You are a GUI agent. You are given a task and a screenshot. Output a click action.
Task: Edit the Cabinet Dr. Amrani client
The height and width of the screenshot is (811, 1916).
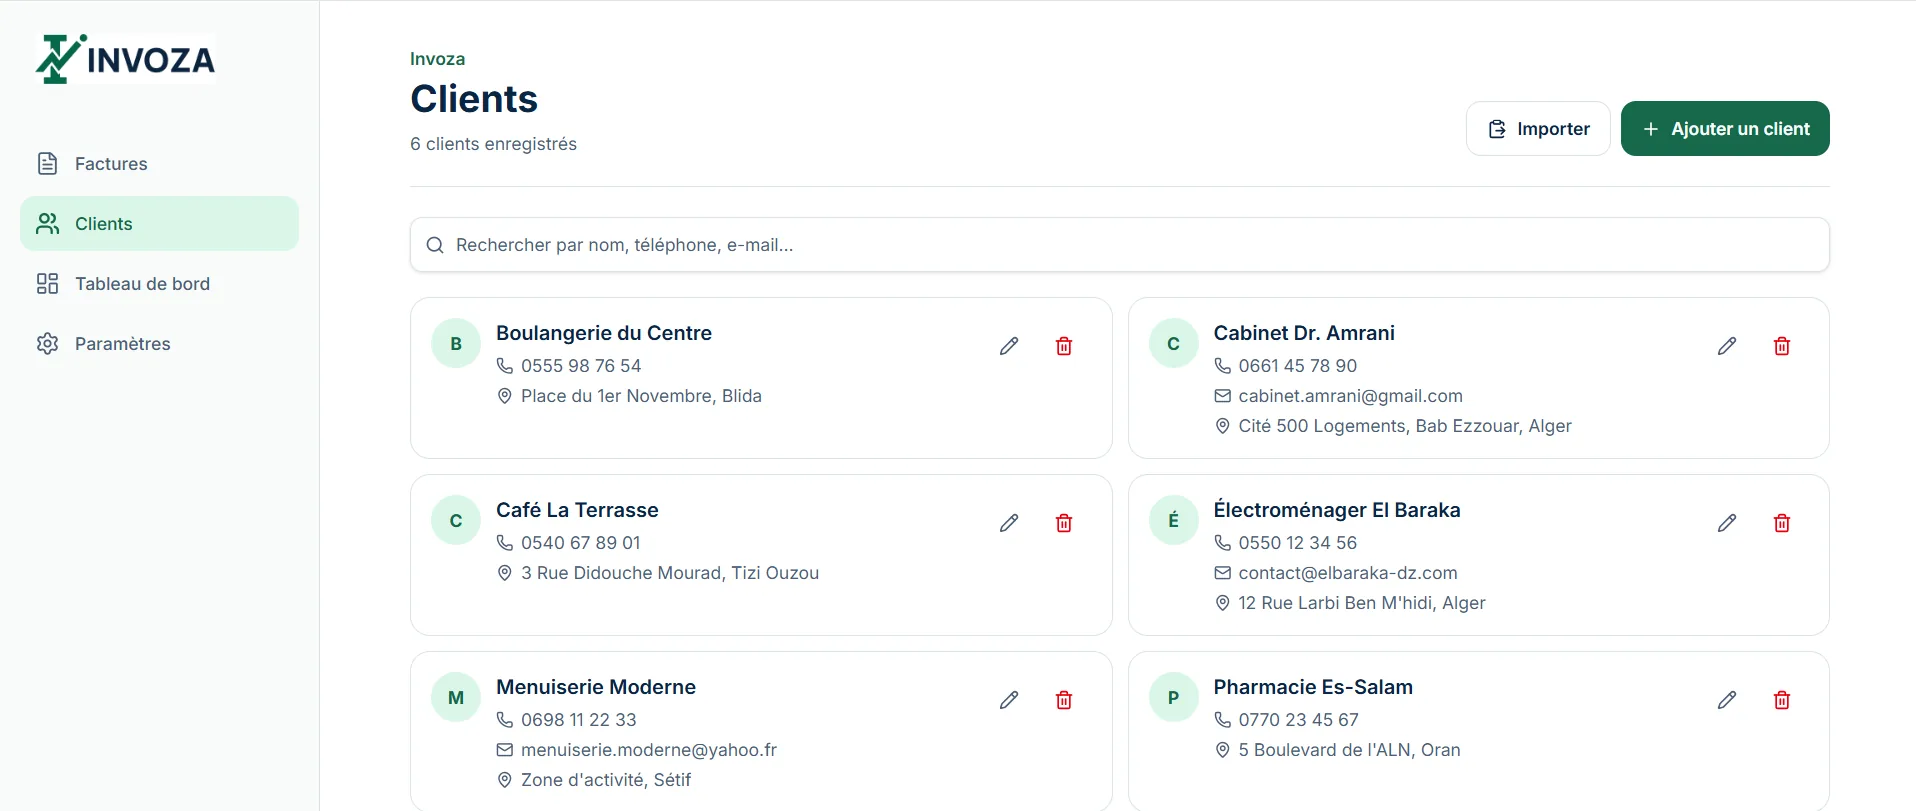[x=1727, y=346]
